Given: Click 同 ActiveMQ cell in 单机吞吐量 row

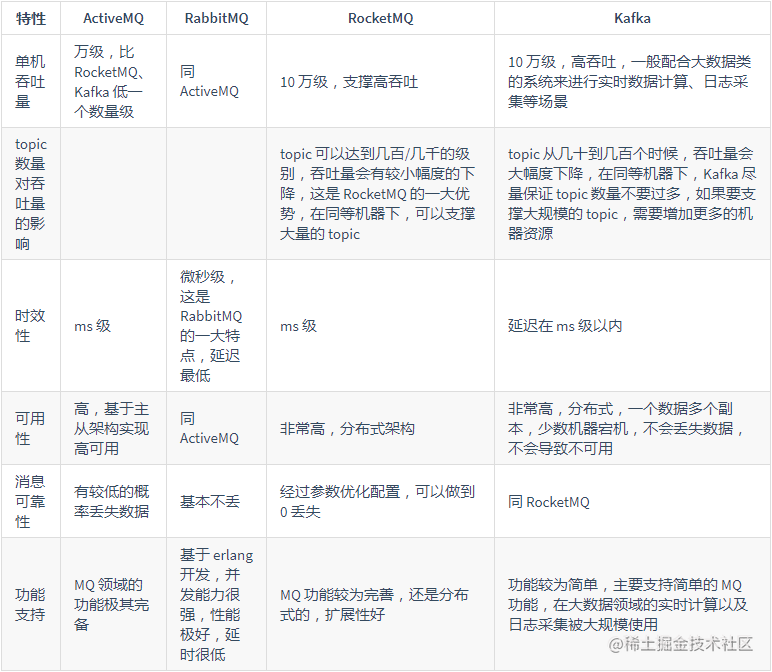Looking at the screenshot, I should 216,81.
